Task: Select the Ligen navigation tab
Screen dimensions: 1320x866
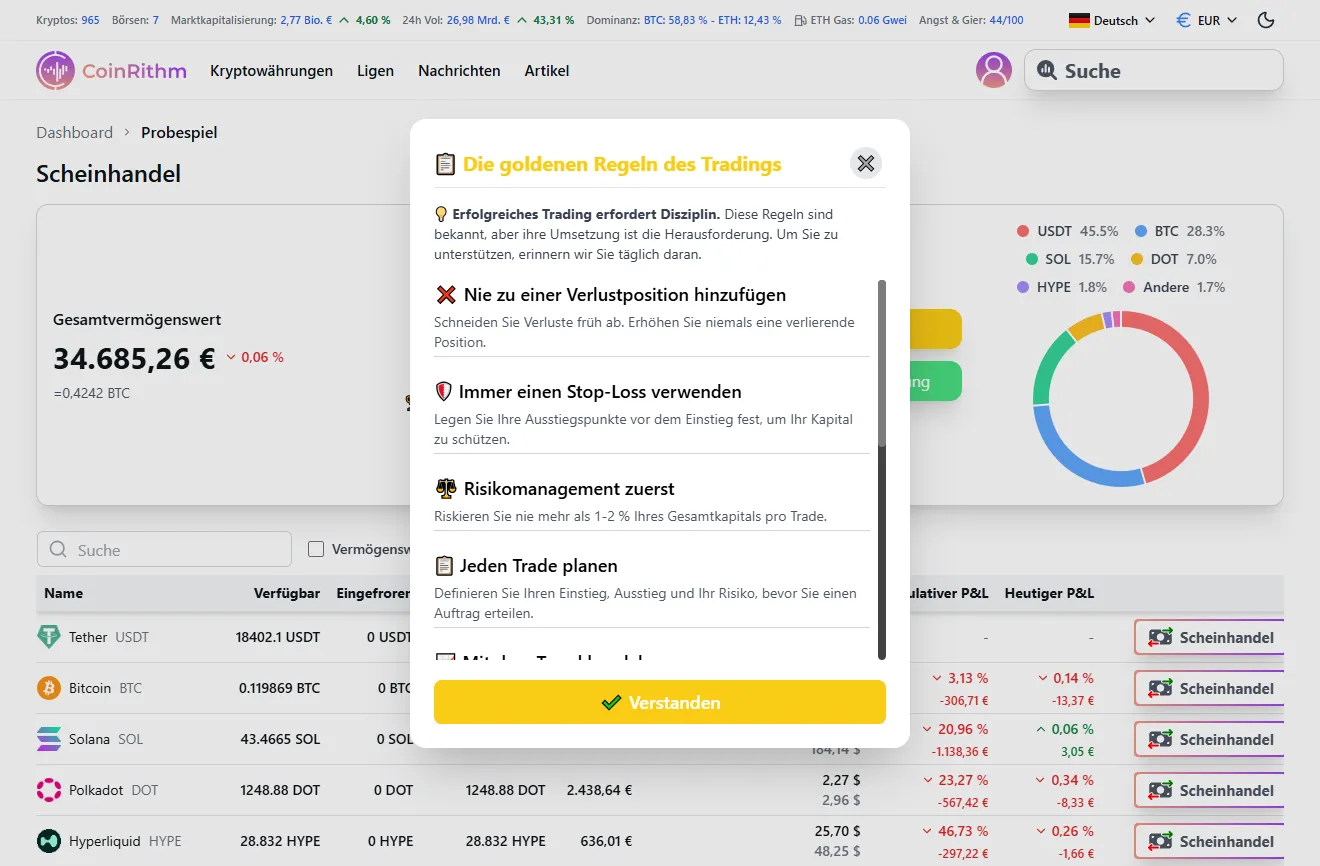Action: click(x=375, y=70)
